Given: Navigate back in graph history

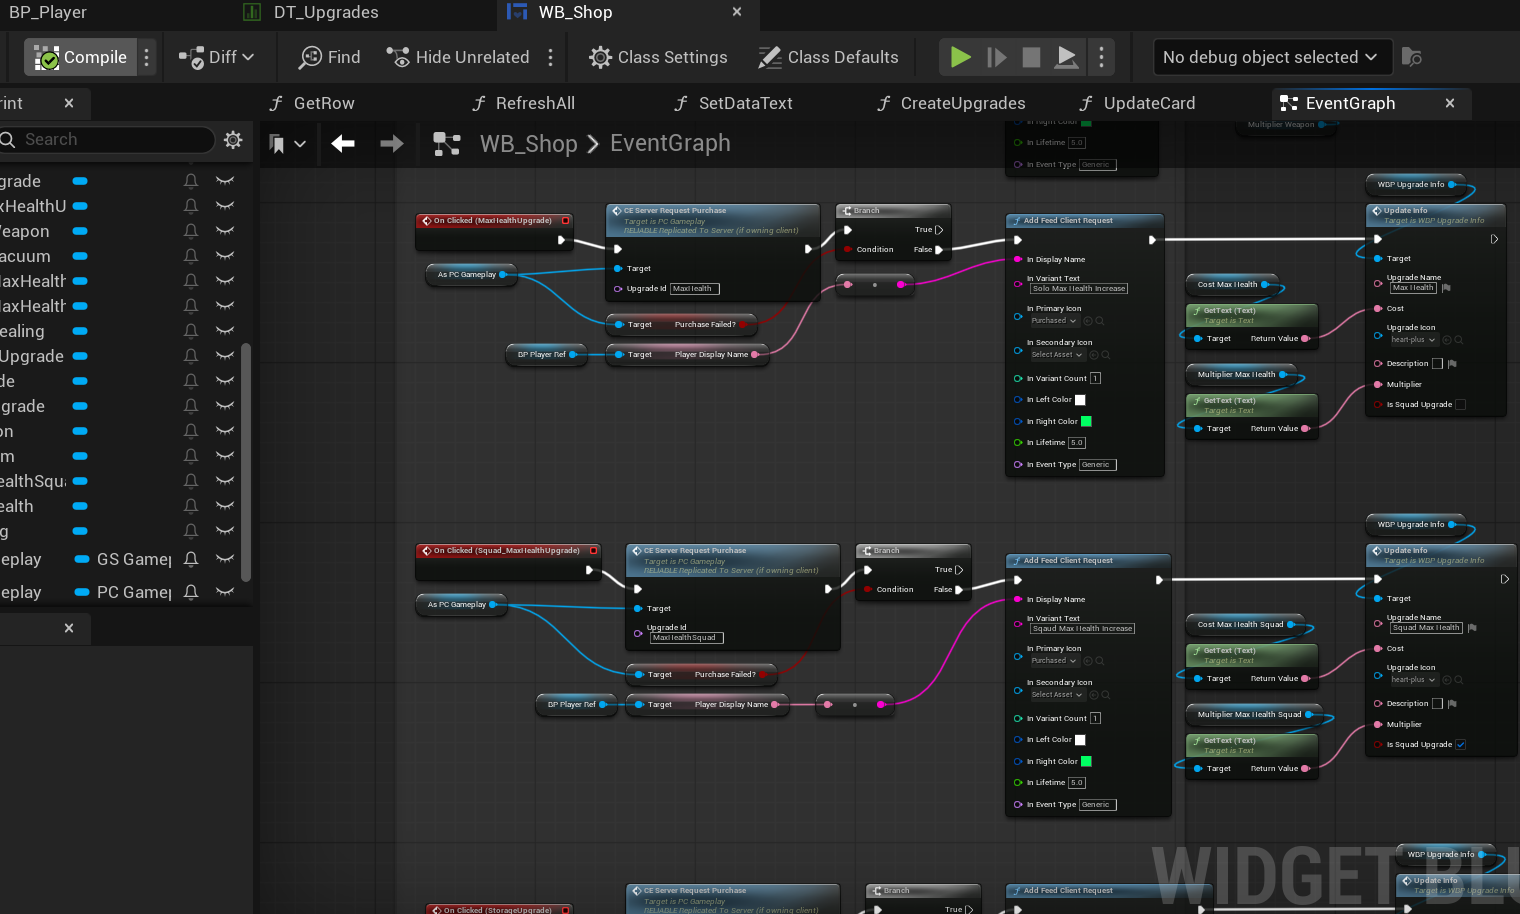Looking at the screenshot, I should pyautogui.click(x=343, y=143).
